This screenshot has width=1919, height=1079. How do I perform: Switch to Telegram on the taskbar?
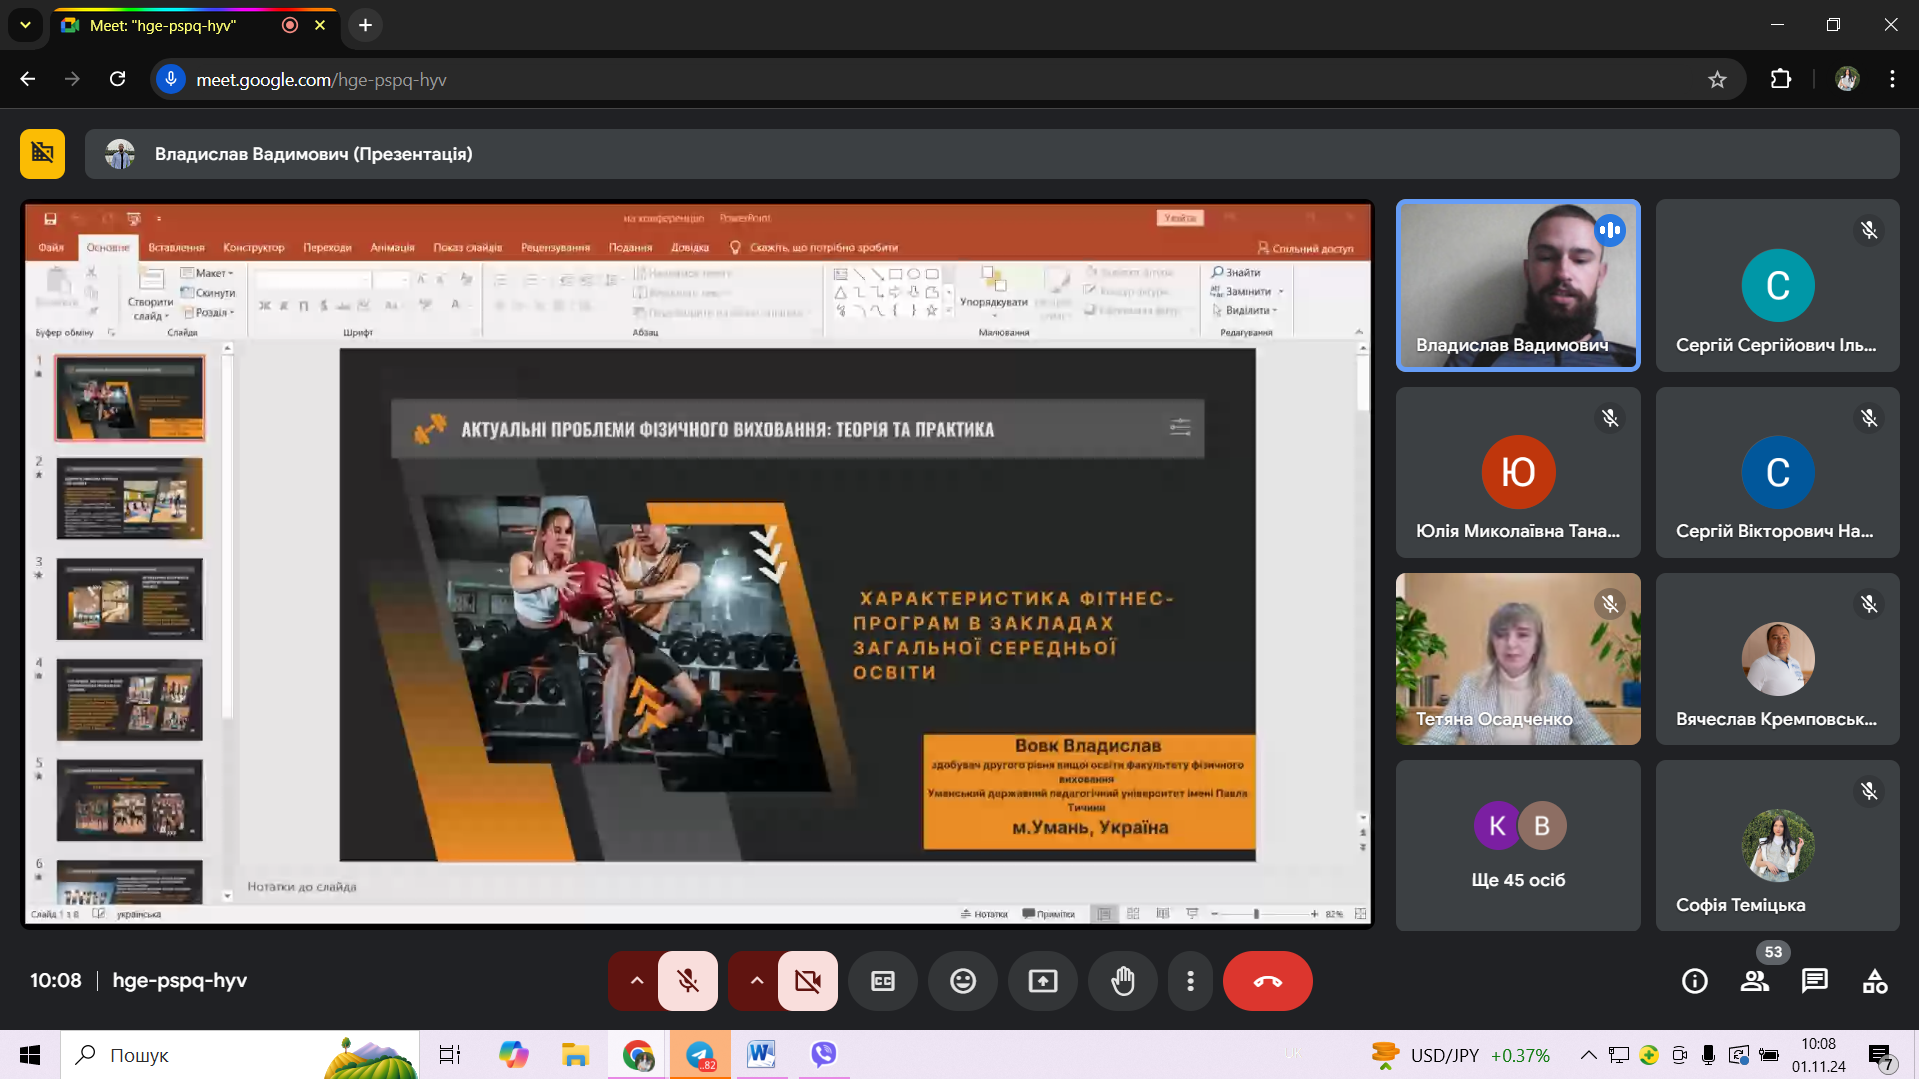pyautogui.click(x=700, y=1055)
